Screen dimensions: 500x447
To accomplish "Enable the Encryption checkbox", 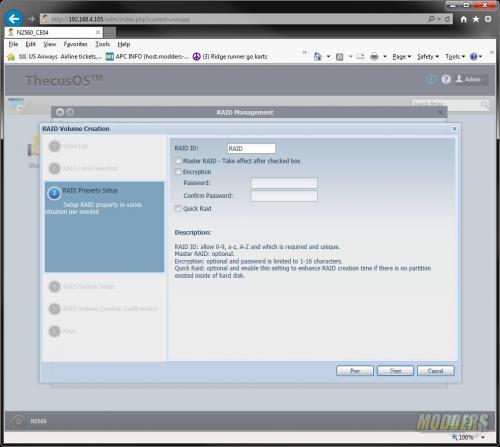I will pos(178,172).
